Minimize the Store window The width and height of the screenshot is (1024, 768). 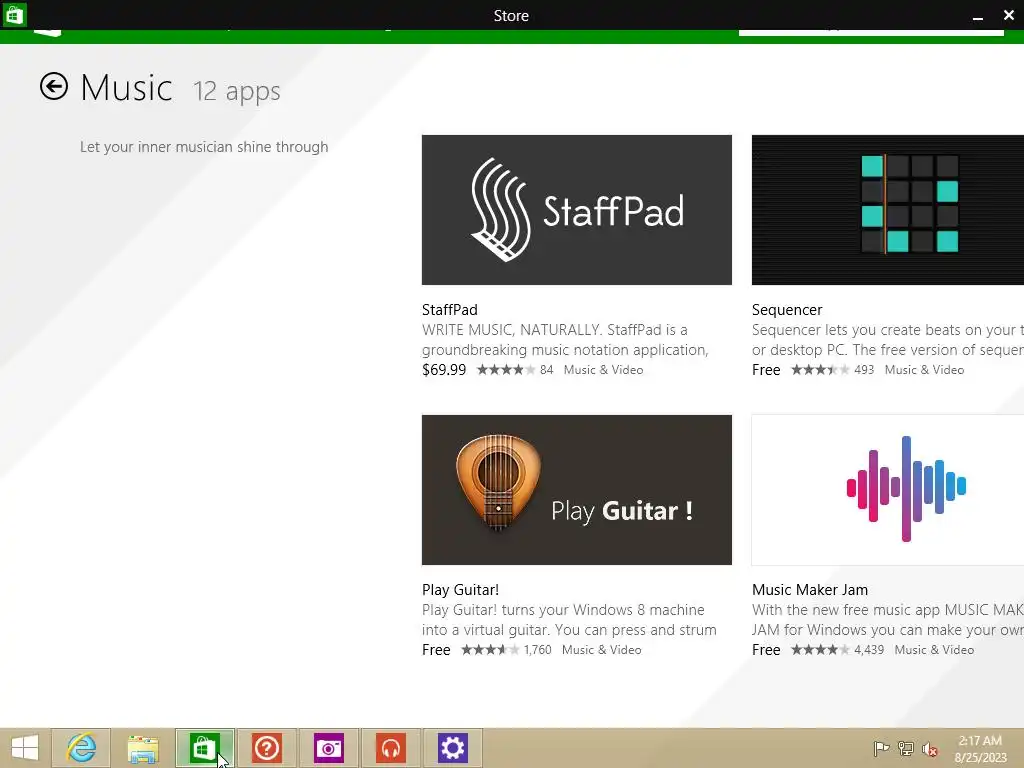pyautogui.click(x=978, y=16)
